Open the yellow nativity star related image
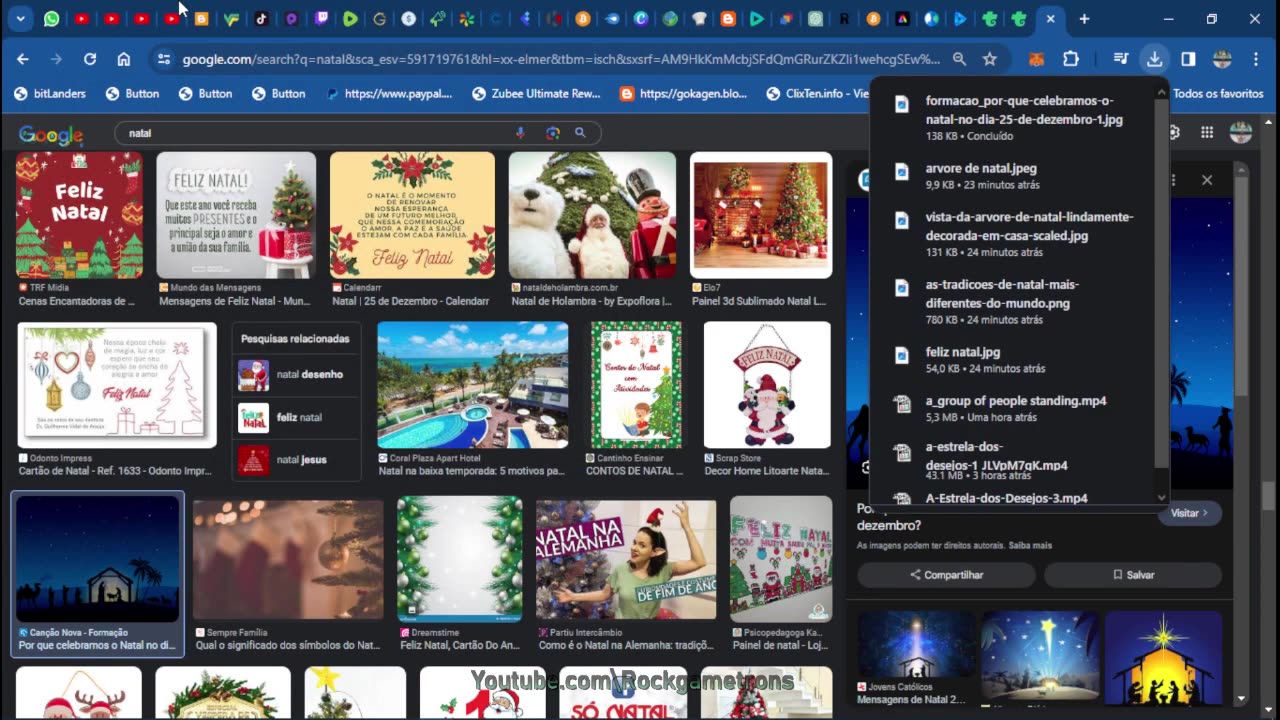Screen dimensions: 1280x720 coord(1163,658)
